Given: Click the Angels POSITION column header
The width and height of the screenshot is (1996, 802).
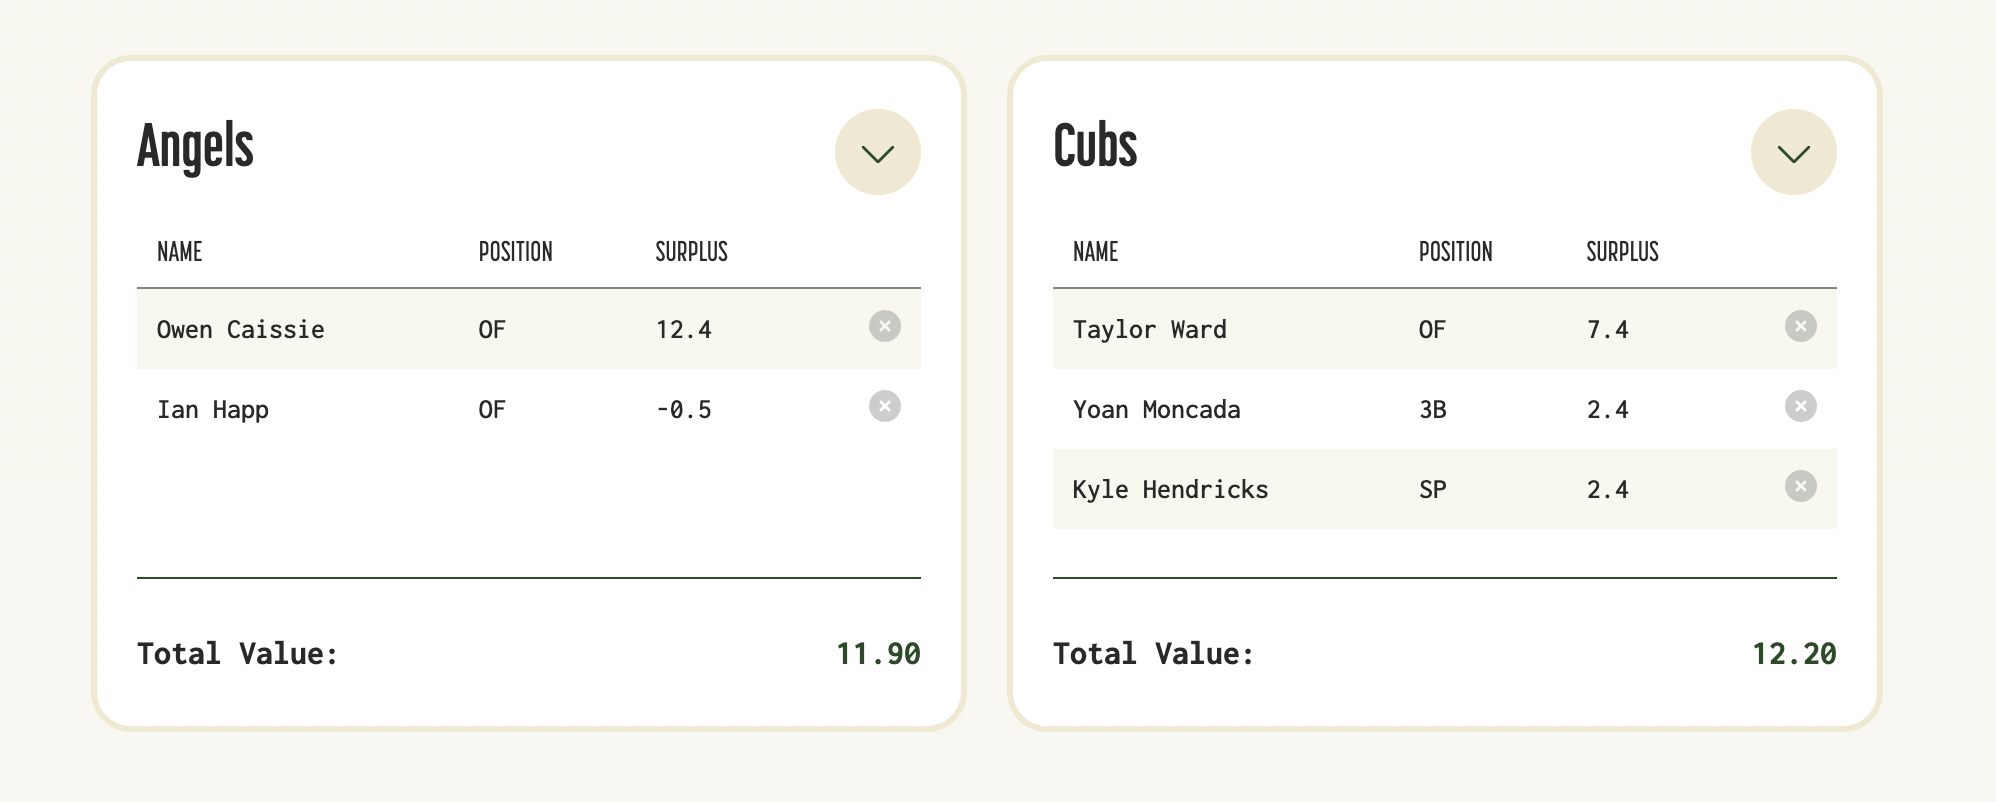Looking at the screenshot, I should click(x=515, y=252).
